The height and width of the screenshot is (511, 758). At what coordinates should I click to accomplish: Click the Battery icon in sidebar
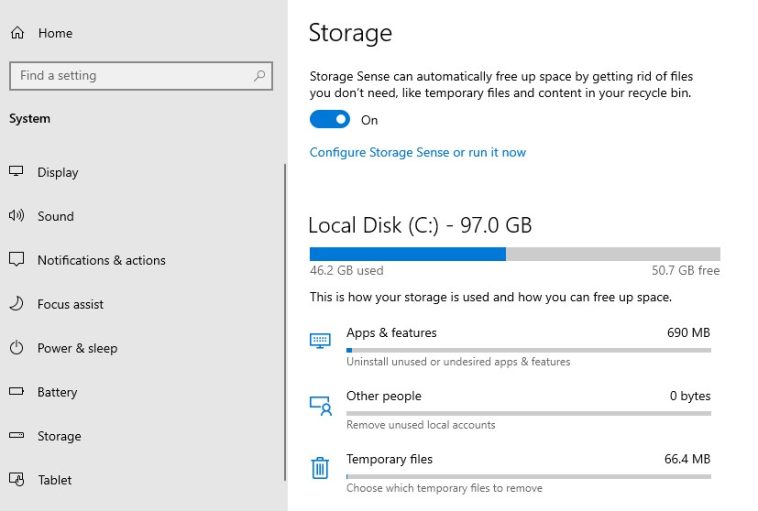coord(16,392)
